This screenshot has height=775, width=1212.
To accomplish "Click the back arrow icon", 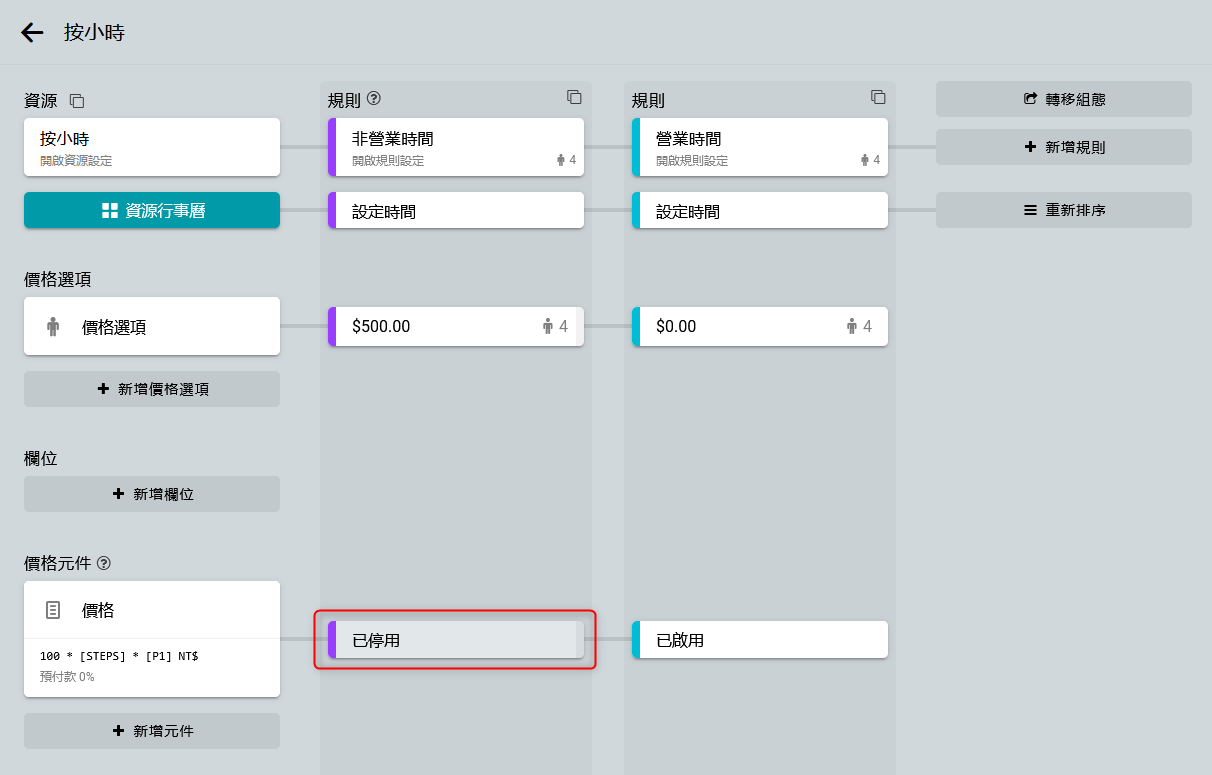I will (x=32, y=33).
